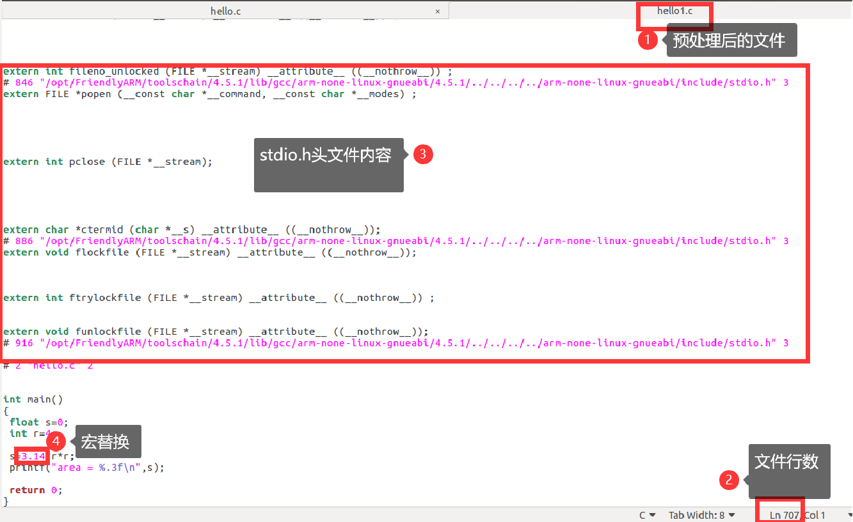Click the '# 846' stdio.h line marker
Viewport: 853px width, 522px height.
point(396,83)
